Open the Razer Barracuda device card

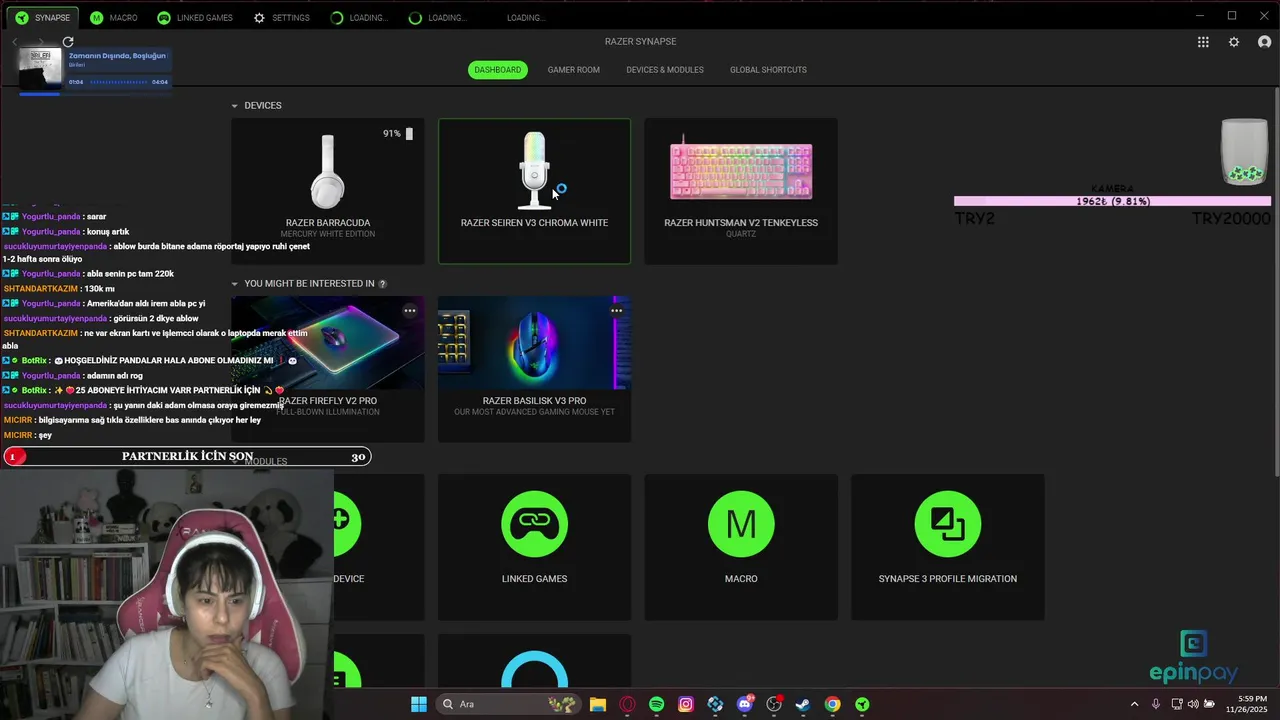(x=328, y=191)
